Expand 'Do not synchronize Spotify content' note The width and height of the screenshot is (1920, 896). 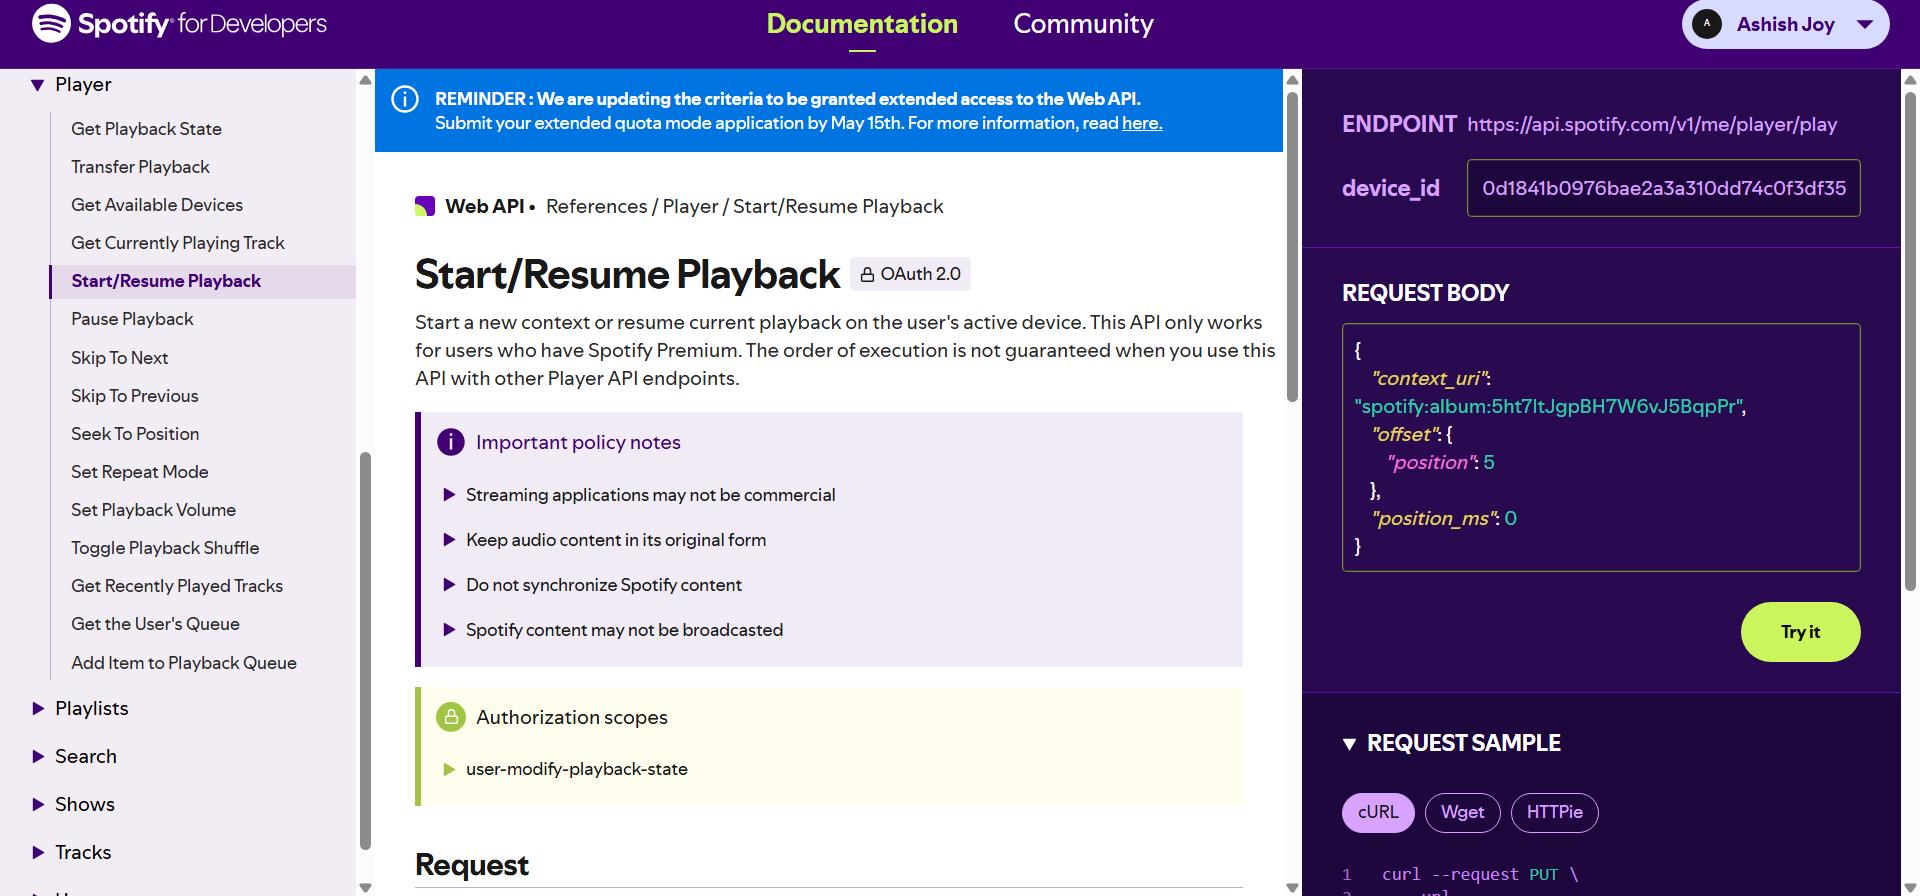pos(449,585)
